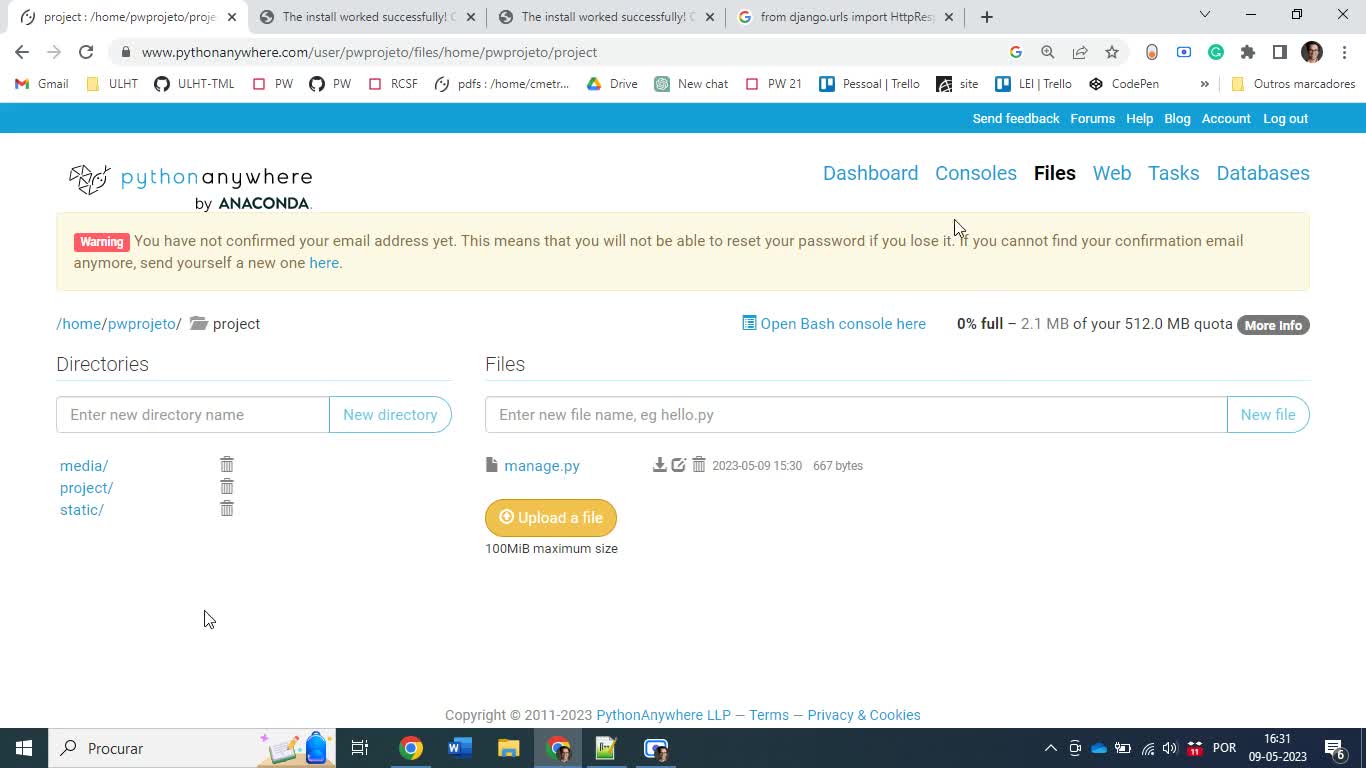Image resolution: width=1366 pixels, height=768 pixels.
Task: Click the '0% full' quota indicator
Action: pos(979,323)
